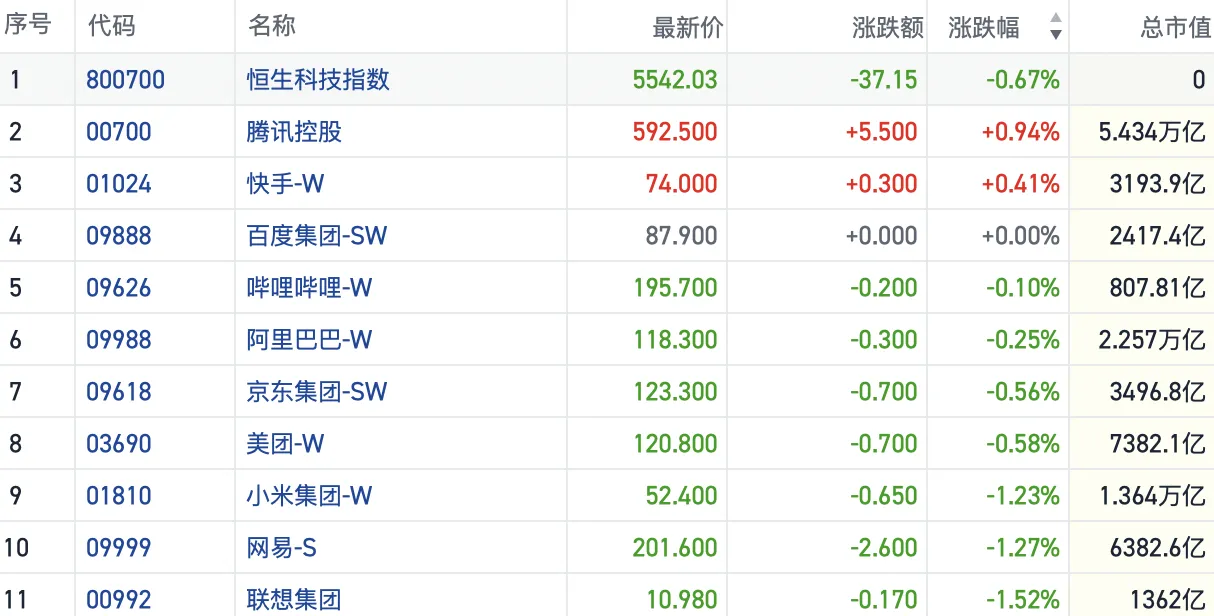
Task: Select change amount -0.650
Action: click(x=883, y=496)
